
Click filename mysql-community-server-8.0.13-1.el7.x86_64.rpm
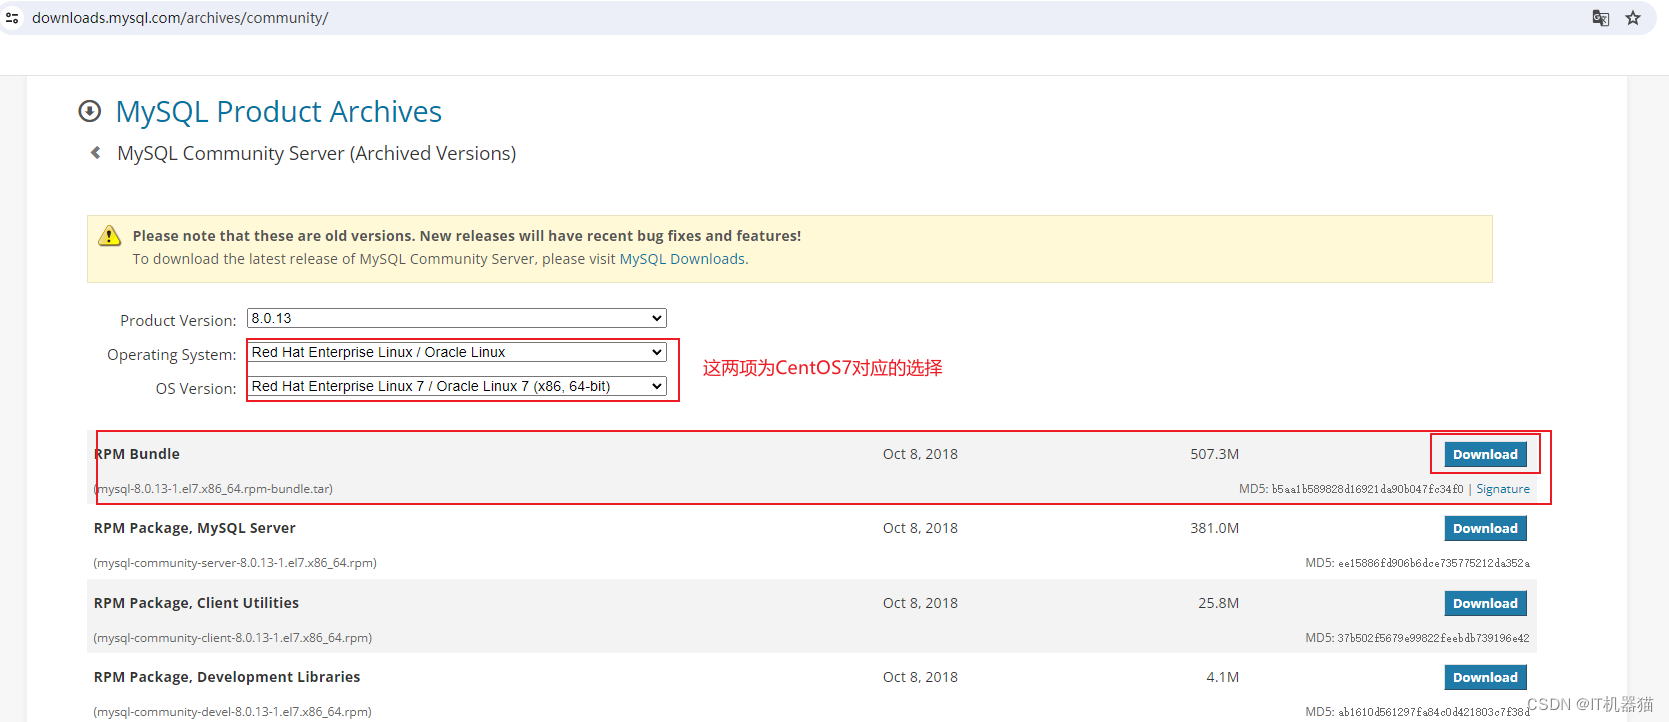[235, 563]
